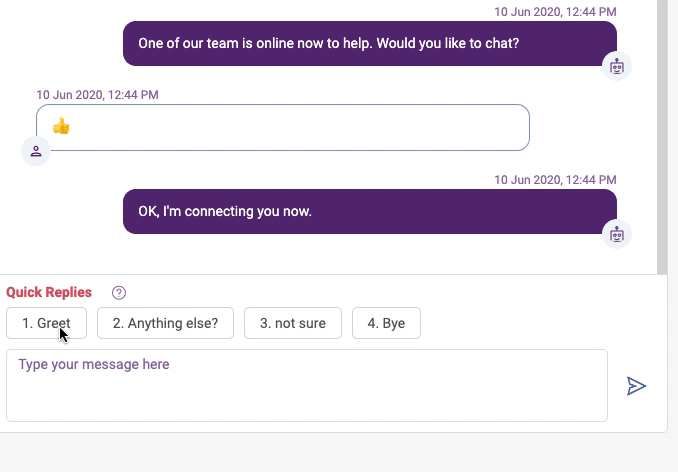Click the bot avatar beside the connecting message
Viewport: 678px width, 472px height.
[617, 234]
